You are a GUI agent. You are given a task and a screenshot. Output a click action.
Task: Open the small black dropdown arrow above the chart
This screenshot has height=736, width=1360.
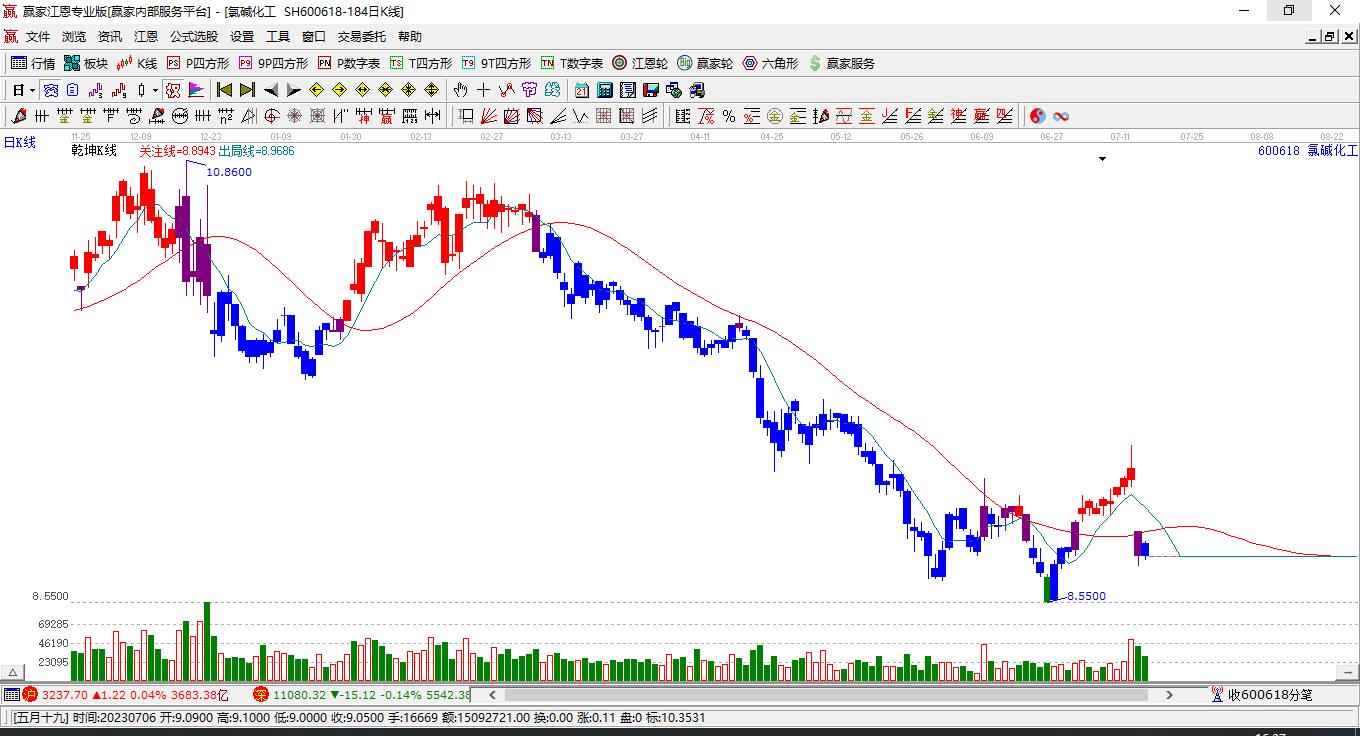click(x=1103, y=158)
